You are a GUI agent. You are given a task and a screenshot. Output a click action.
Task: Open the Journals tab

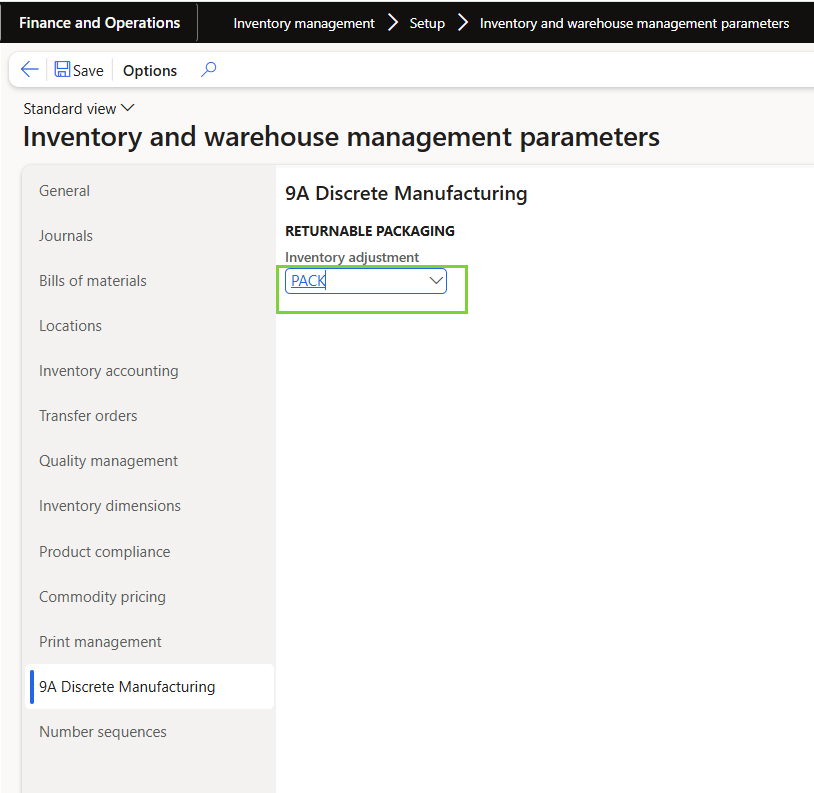coord(66,236)
